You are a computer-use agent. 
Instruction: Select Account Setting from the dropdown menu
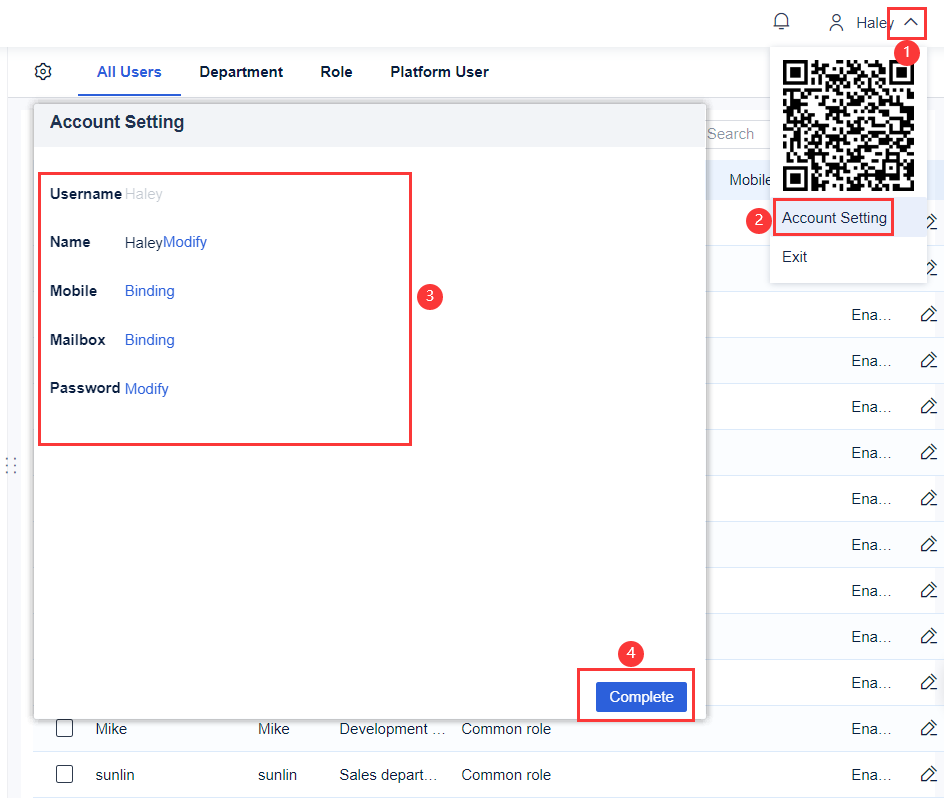833,217
